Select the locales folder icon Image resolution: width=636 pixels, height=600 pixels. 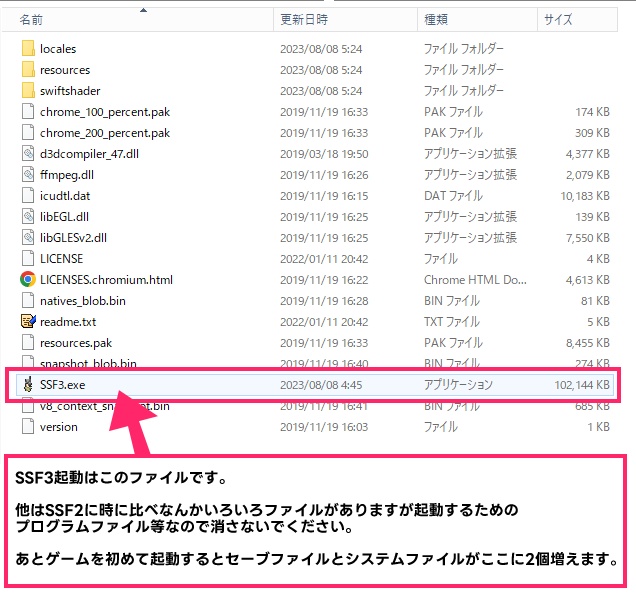tap(28, 49)
